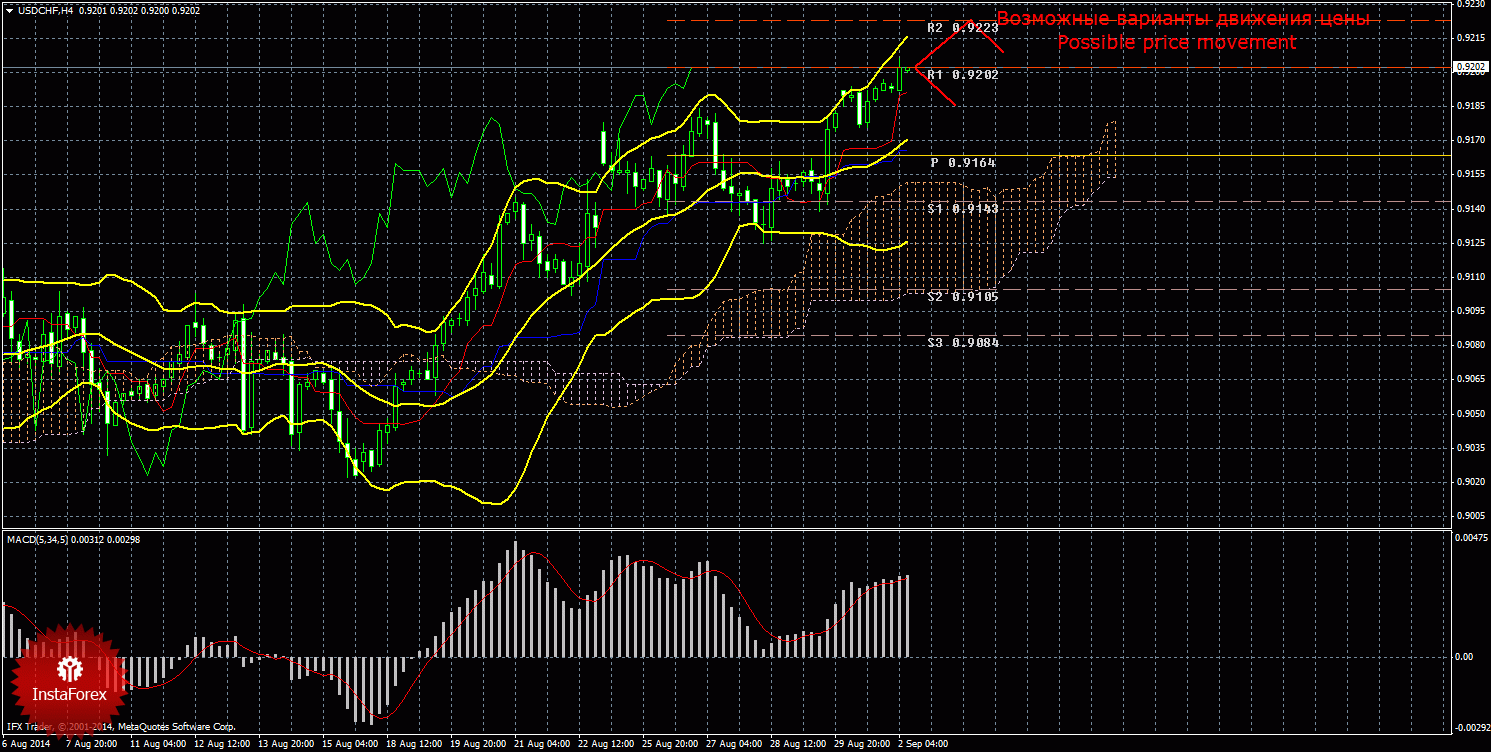
Task: Click the red 'Possible price movement' text
Action: pos(1177,43)
